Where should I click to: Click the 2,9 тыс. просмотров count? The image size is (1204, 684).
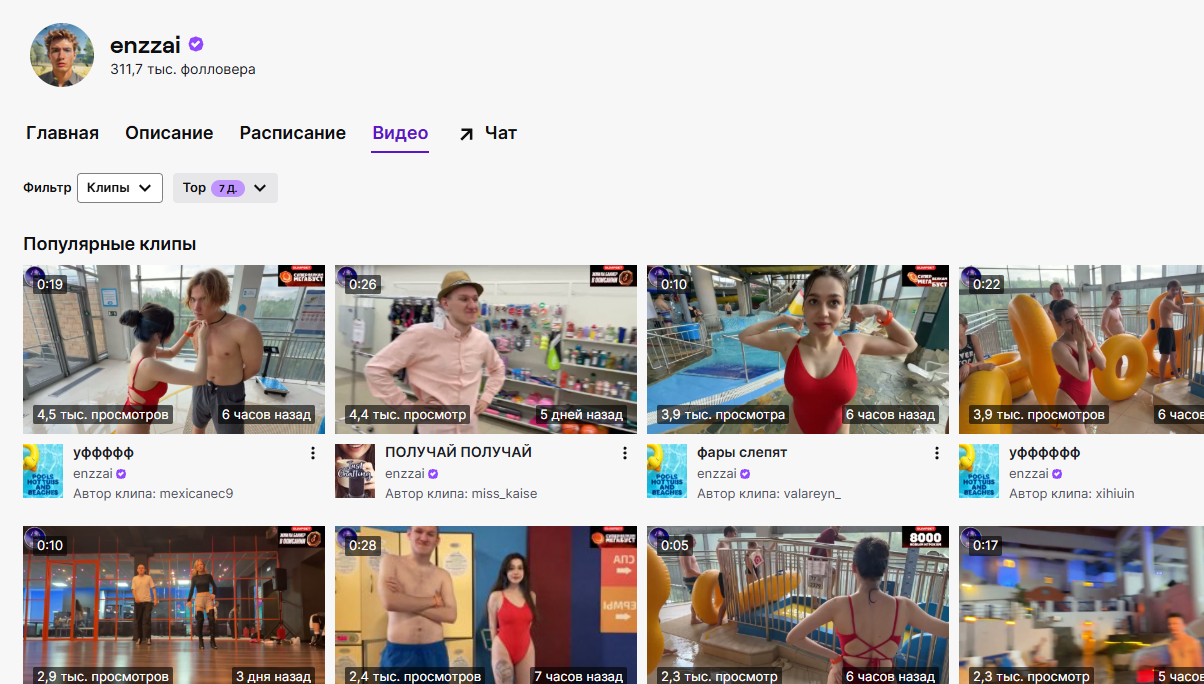[x=103, y=676]
